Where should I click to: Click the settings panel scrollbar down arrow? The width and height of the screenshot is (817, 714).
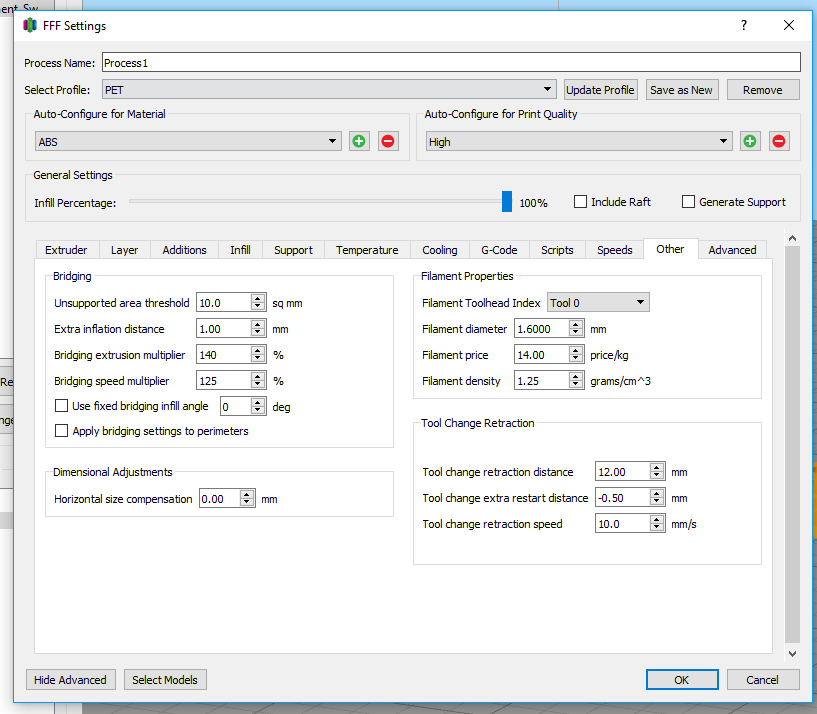tap(793, 654)
